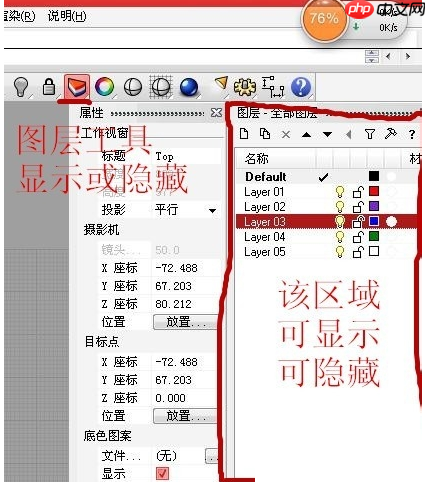Toggle visibility bulb of Layer 02

pos(340,207)
